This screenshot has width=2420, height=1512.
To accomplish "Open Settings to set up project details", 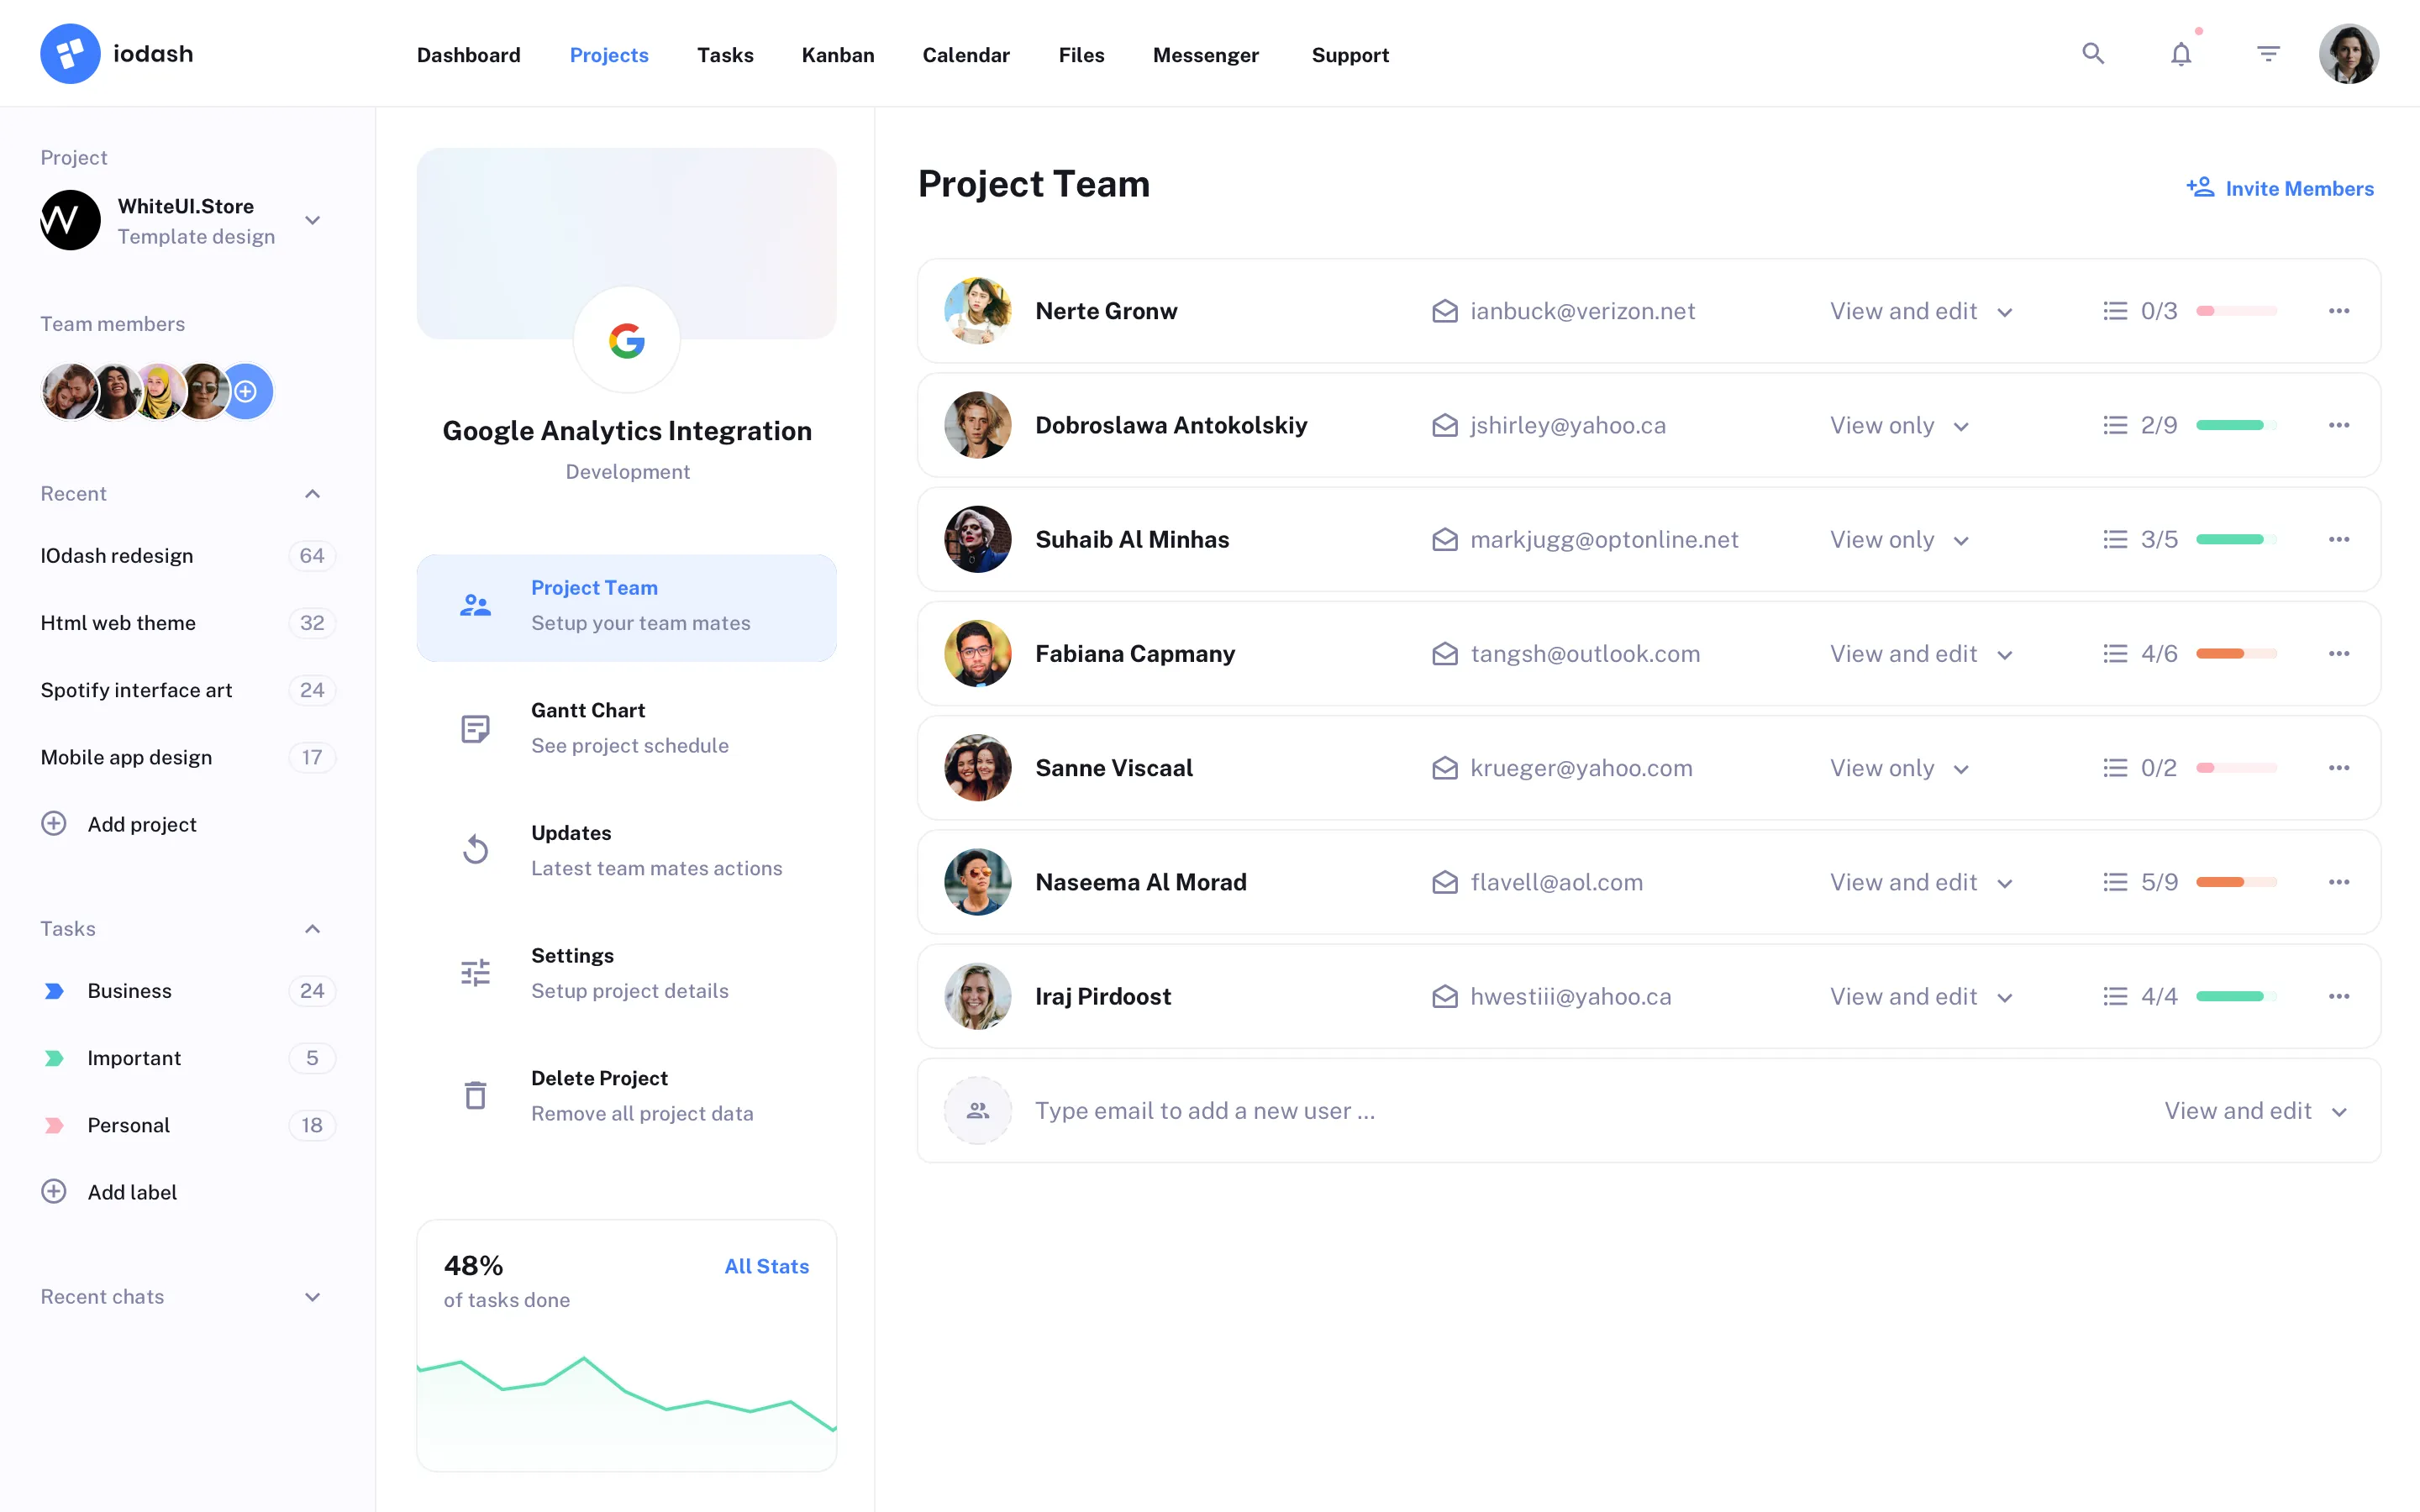I will (476, 971).
